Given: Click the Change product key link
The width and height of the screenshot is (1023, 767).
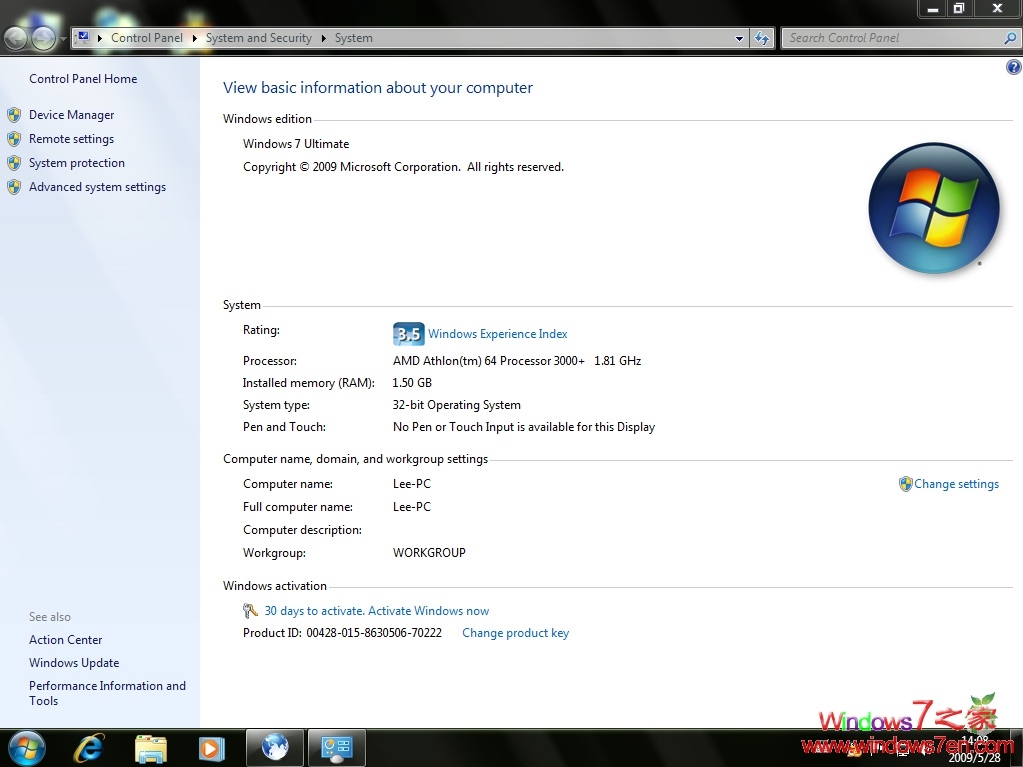Looking at the screenshot, I should coord(515,633).
